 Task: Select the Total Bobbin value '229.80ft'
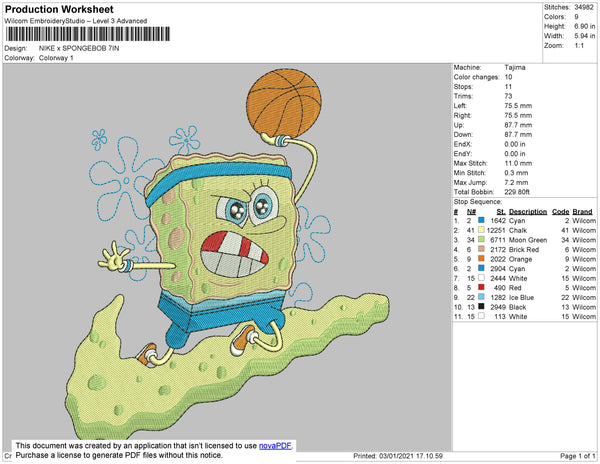(517, 192)
